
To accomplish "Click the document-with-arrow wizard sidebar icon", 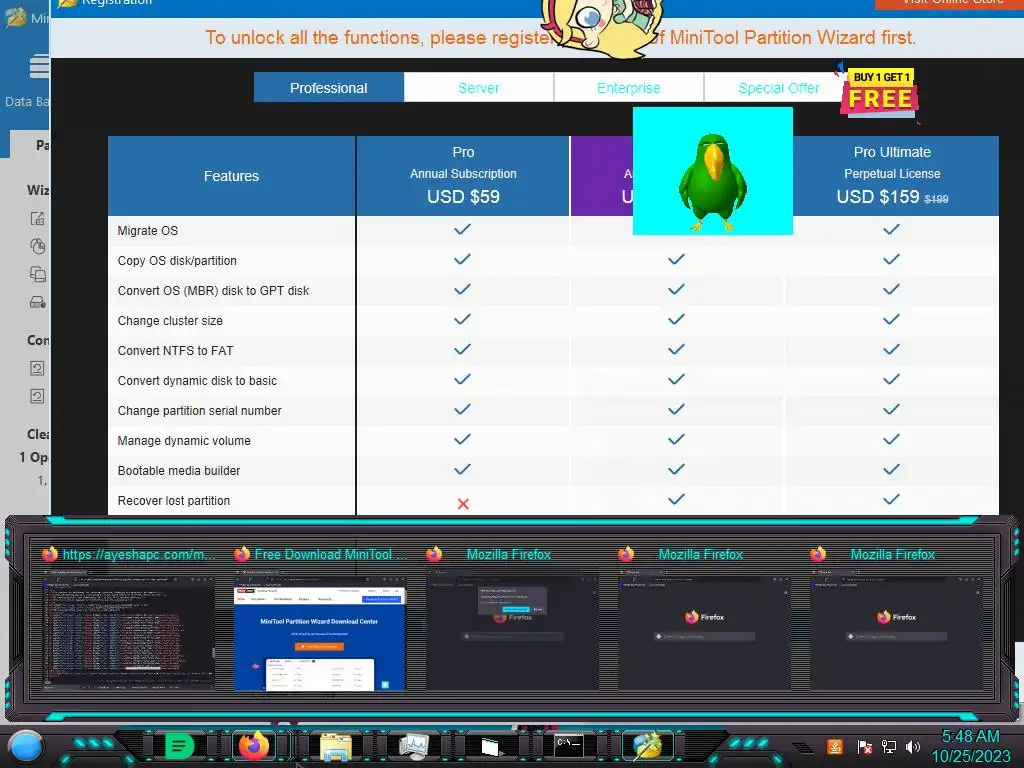I will (x=38, y=219).
